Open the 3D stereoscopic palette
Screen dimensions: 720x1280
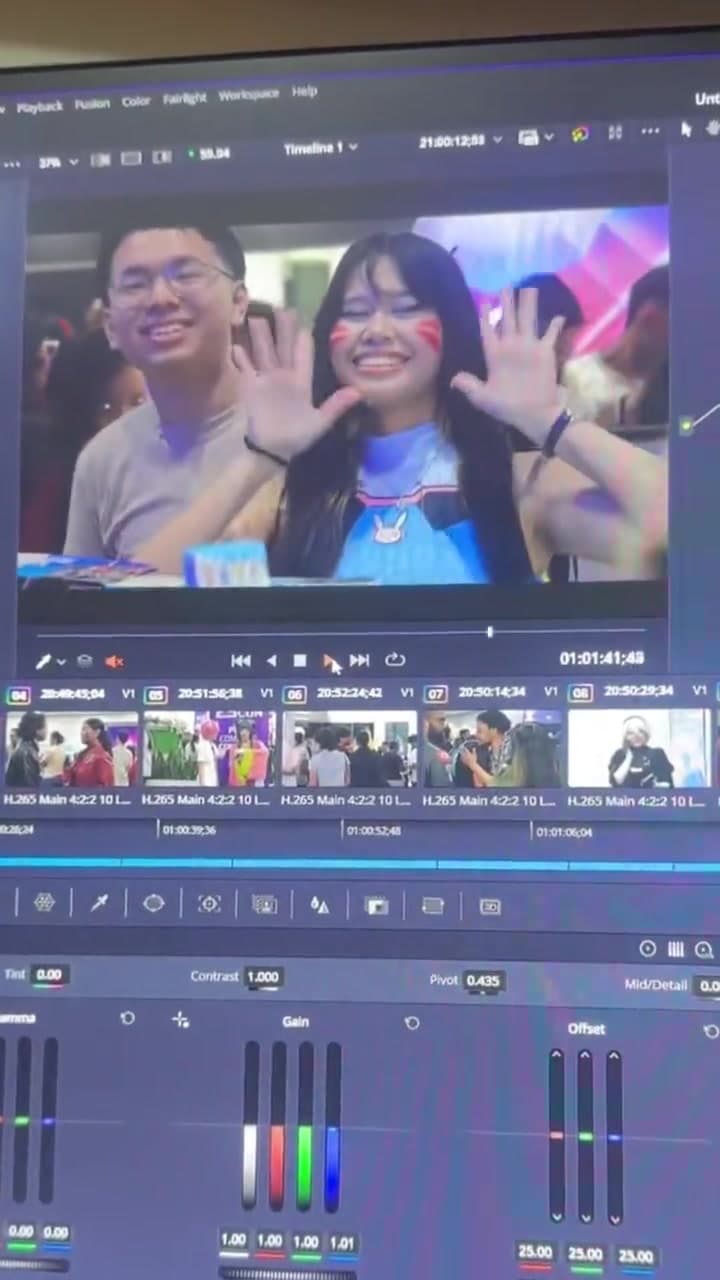coord(490,906)
